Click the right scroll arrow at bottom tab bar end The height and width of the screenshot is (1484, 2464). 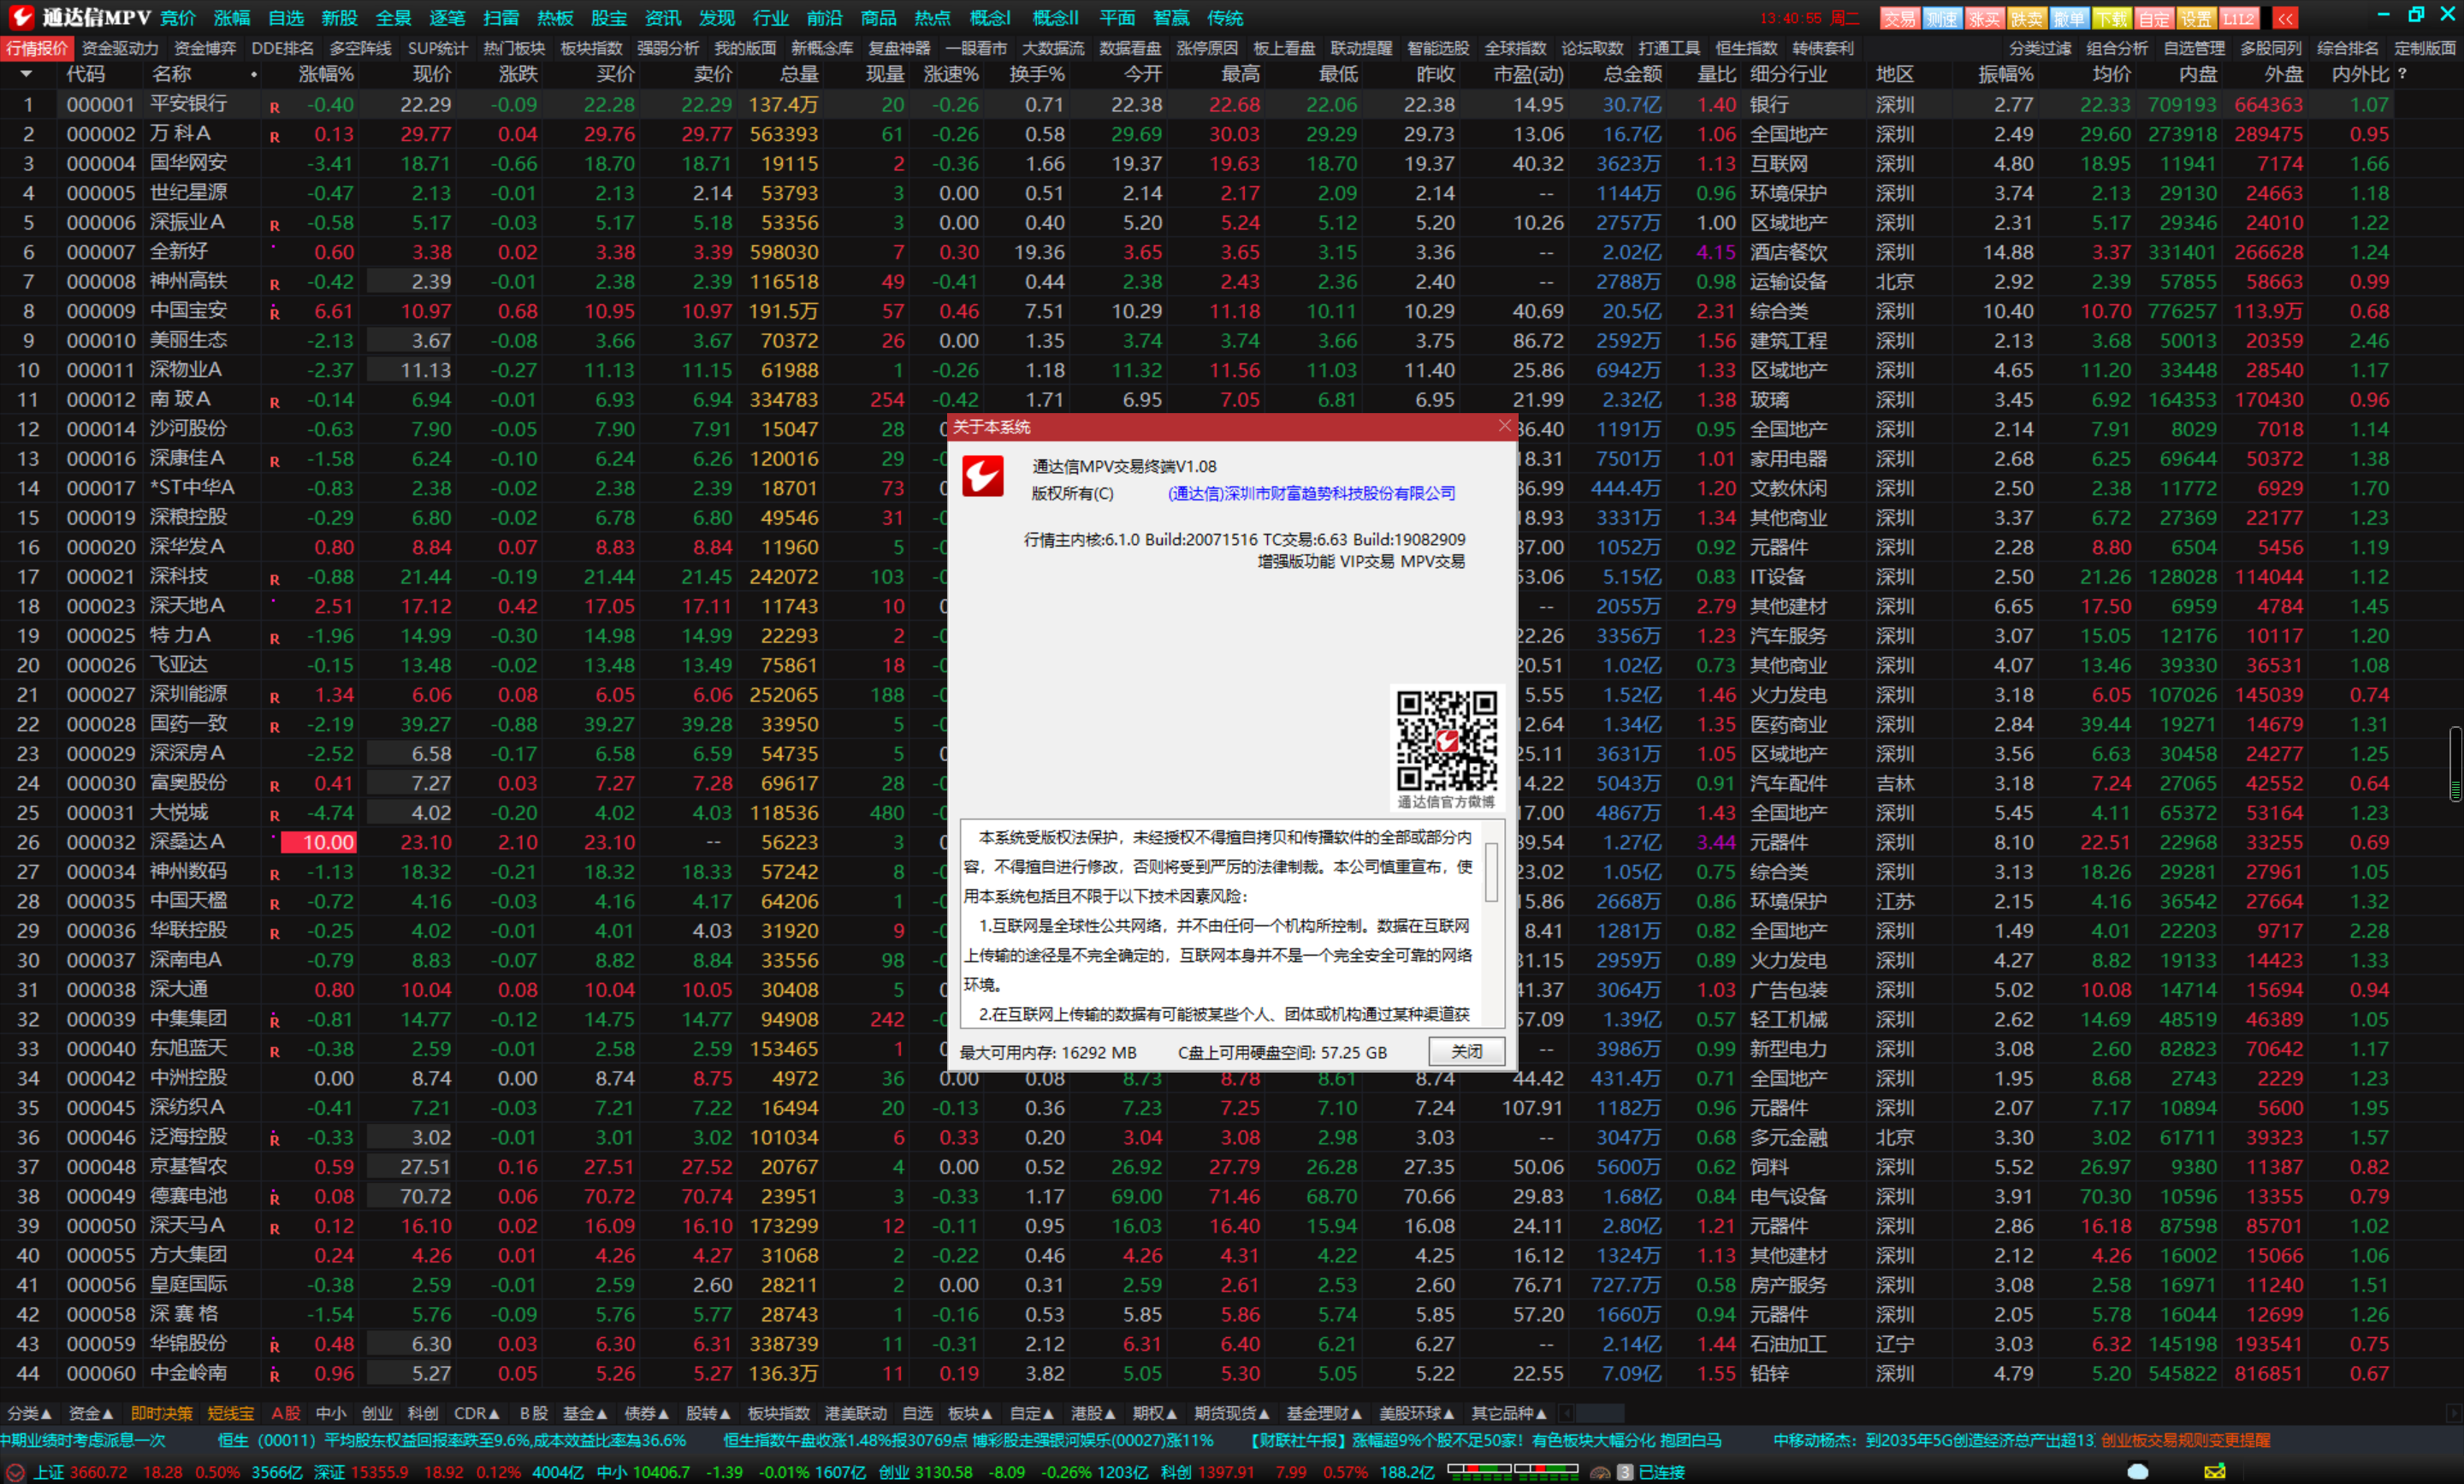(2453, 1413)
